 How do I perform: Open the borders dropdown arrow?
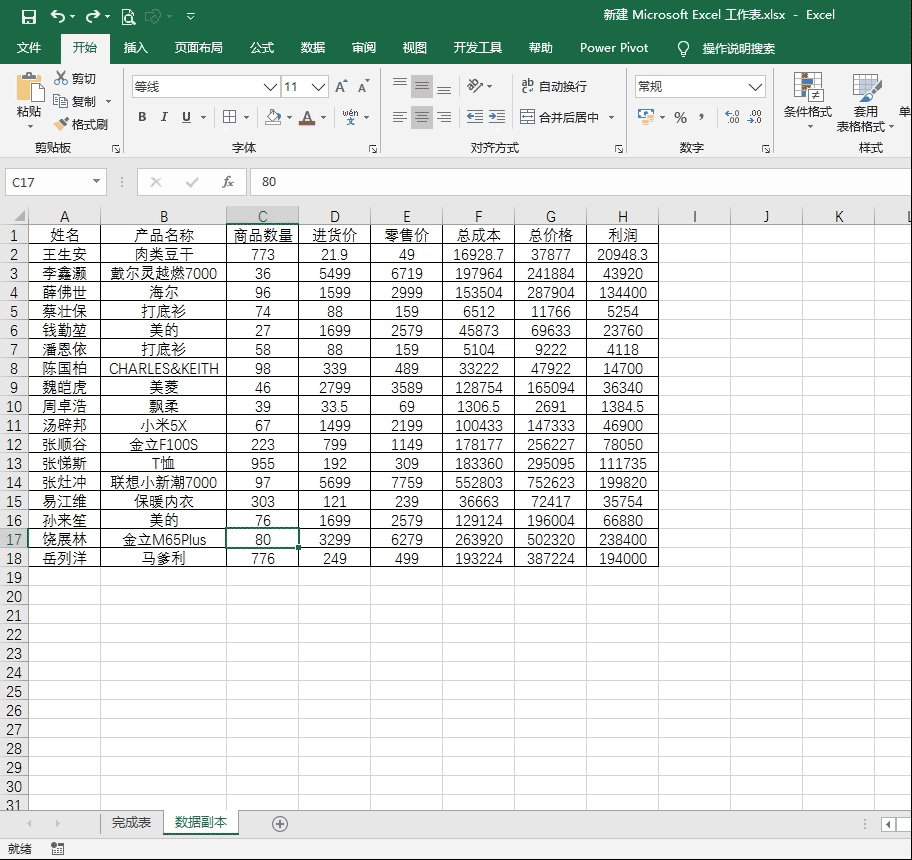[x=247, y=117]
